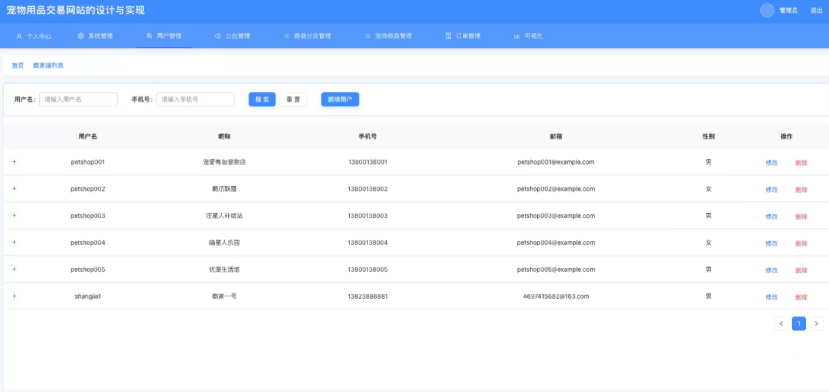Click 删除 for petshop004

pyautogui.click(x=801, y=244)
